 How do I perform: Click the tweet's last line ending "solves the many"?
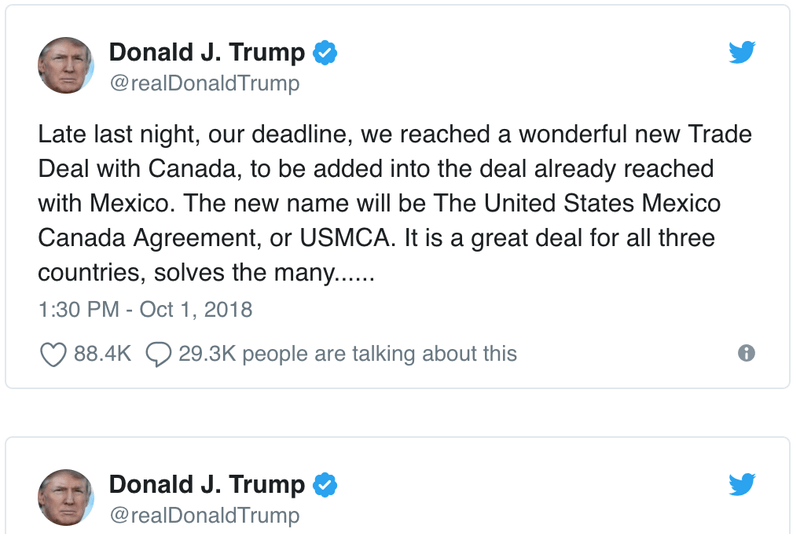(x=205, y=273)
